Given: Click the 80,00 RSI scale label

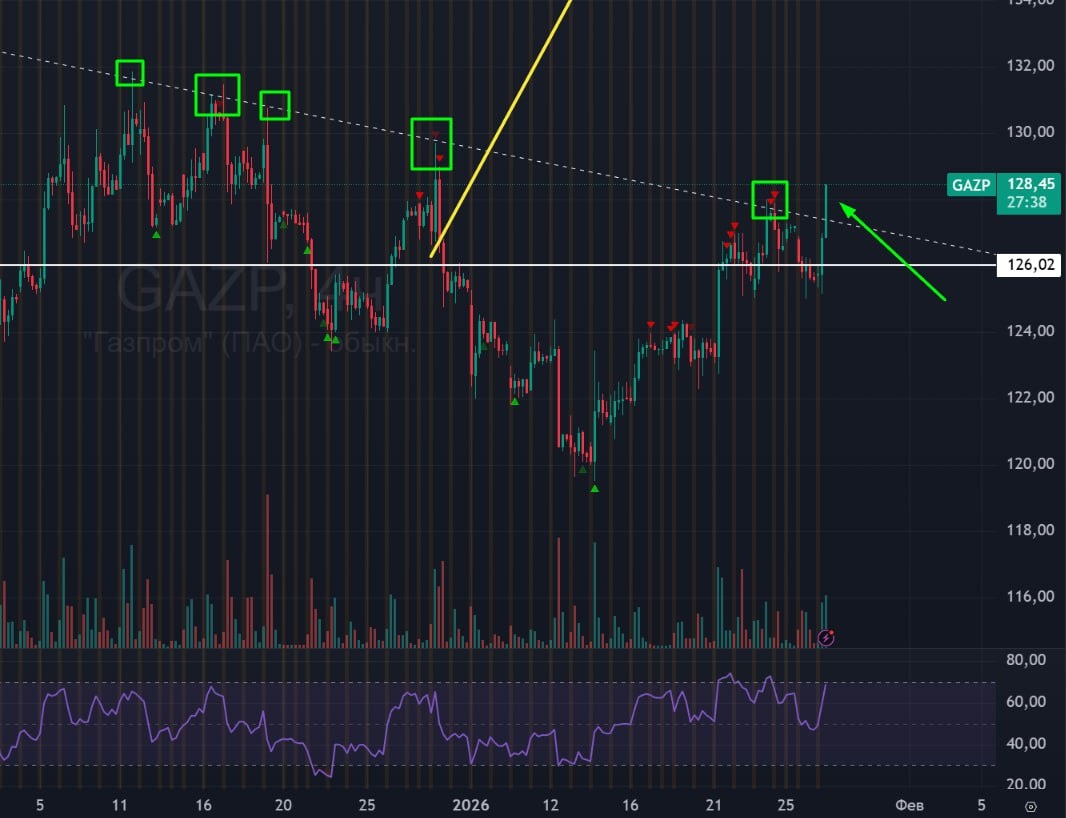Looking at the screenshot, I should [x=1026, y=660].
